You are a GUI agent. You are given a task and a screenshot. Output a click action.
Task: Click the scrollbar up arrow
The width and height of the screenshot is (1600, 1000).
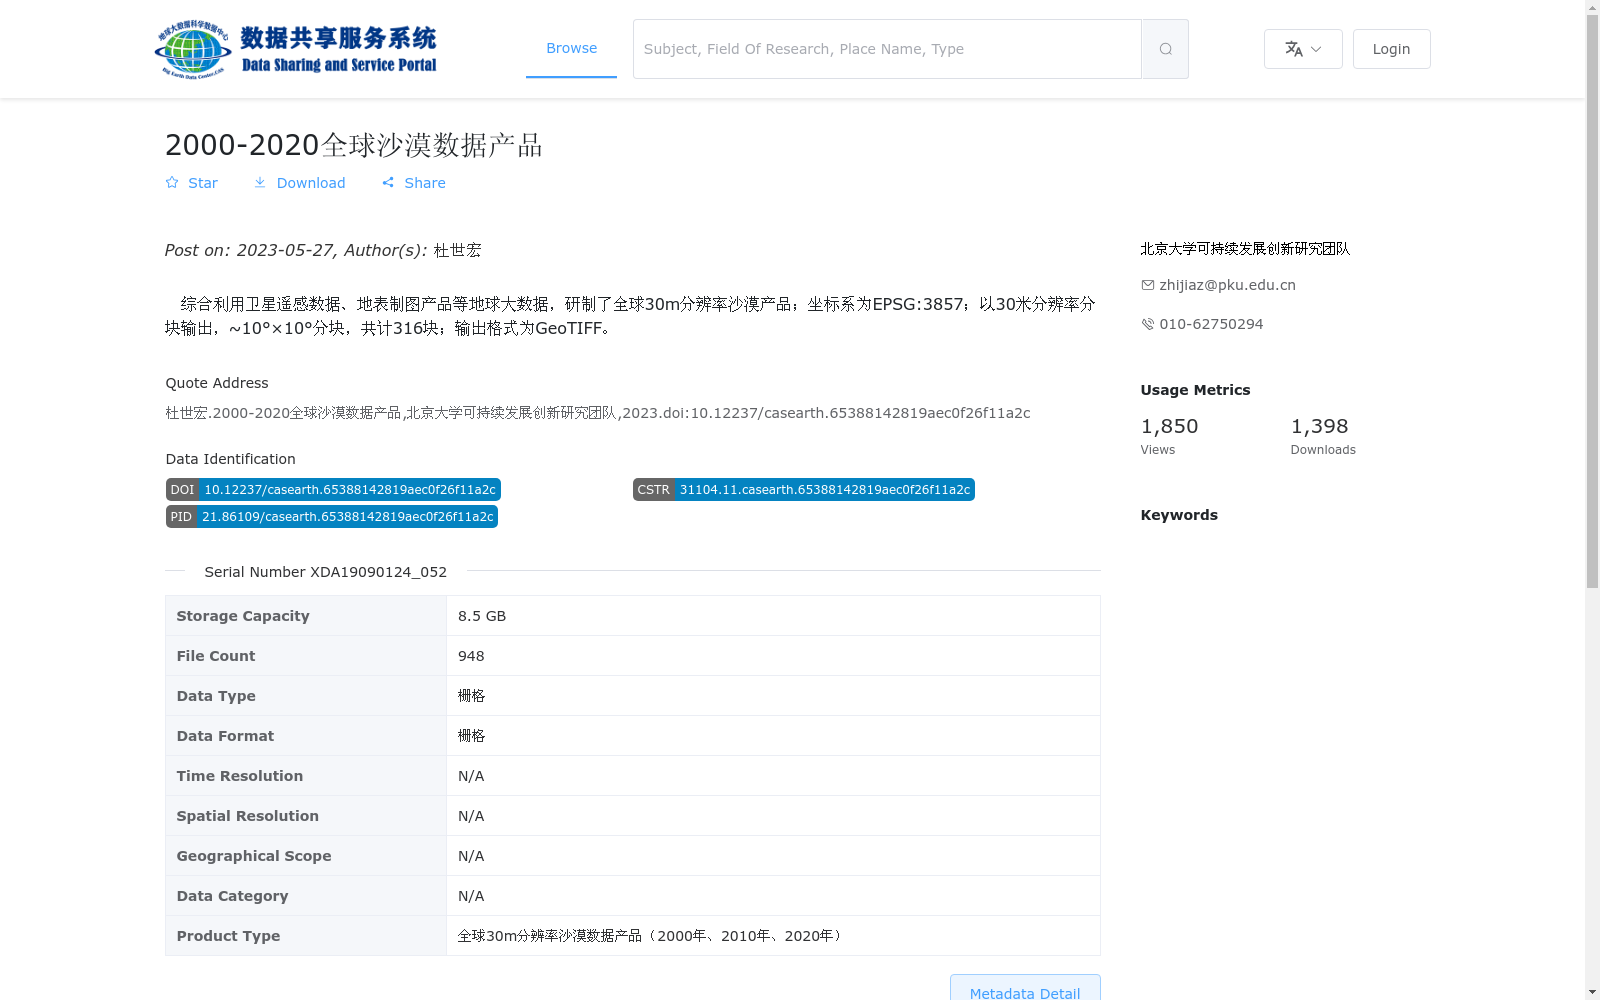(1592, 7)
